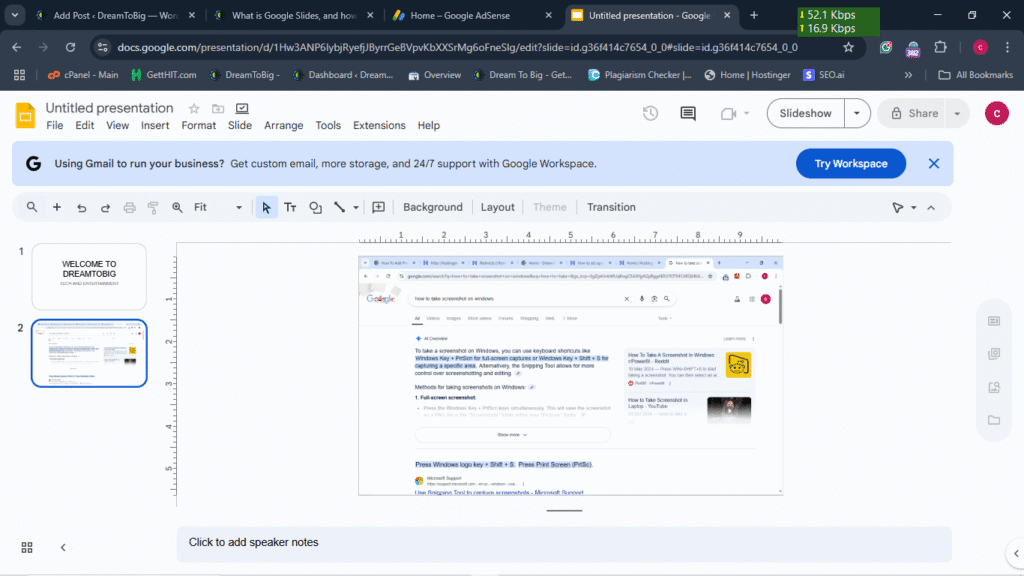Click the Try Workspace button

[850, 164]
